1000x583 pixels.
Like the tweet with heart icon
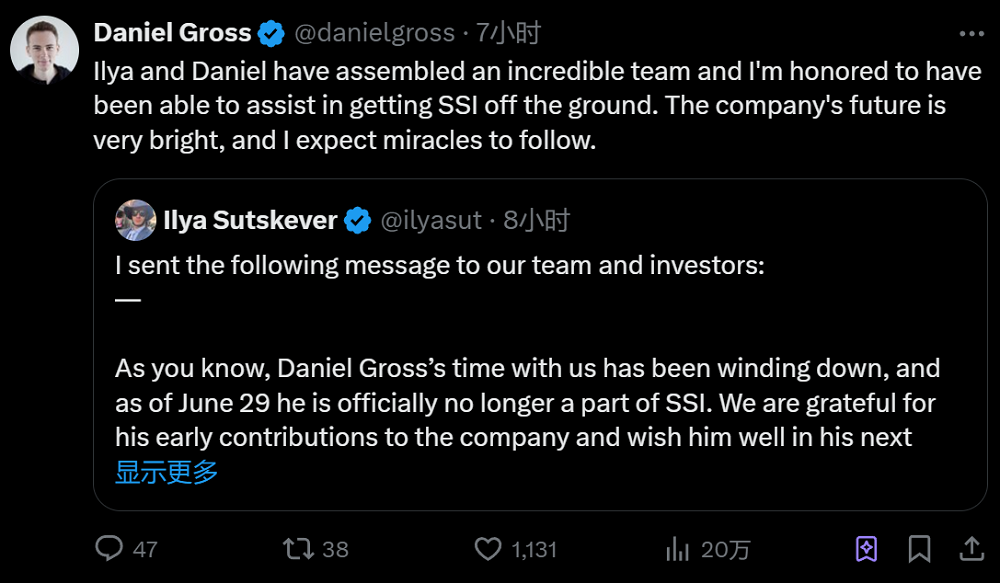point(487,548)
